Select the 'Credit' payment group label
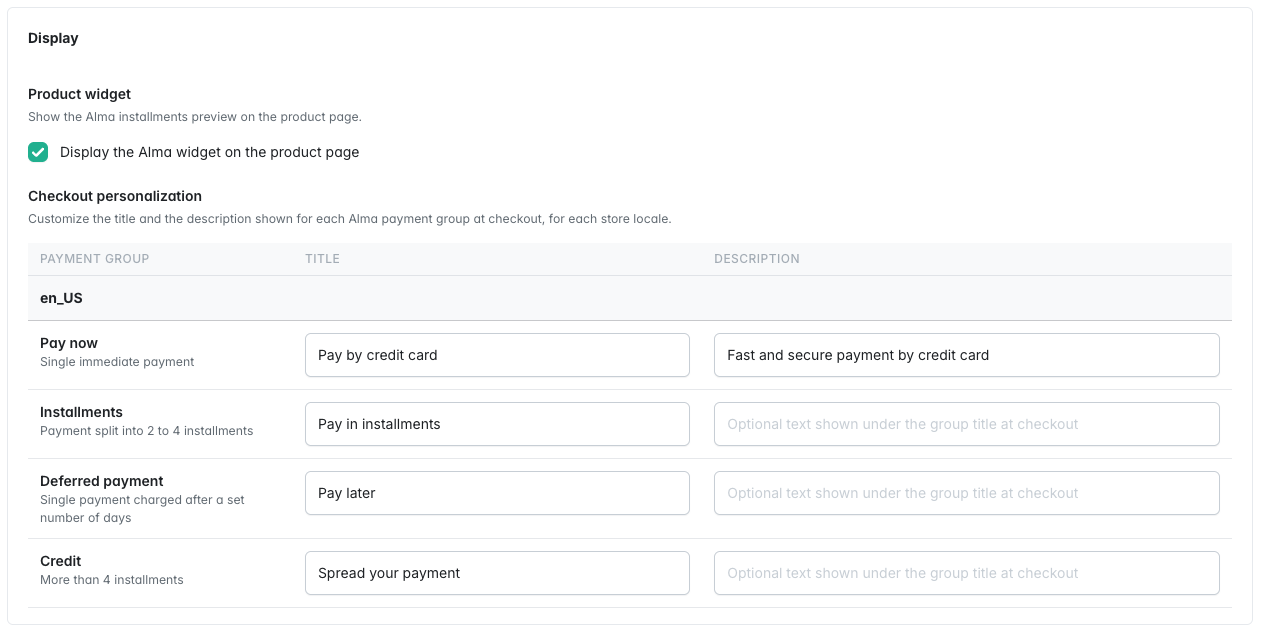The image size is (1263, 640). [61, 561]
